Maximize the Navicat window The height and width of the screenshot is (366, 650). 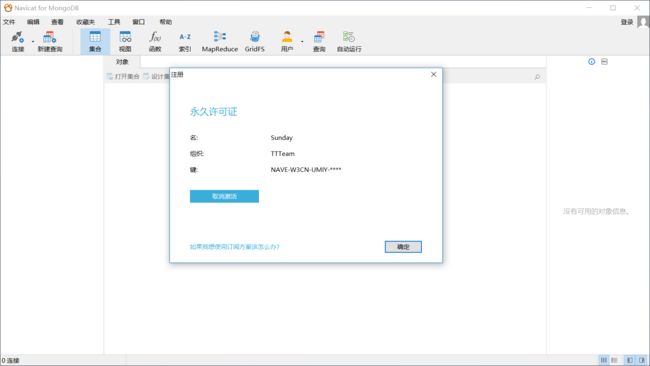tap(613, 8)
